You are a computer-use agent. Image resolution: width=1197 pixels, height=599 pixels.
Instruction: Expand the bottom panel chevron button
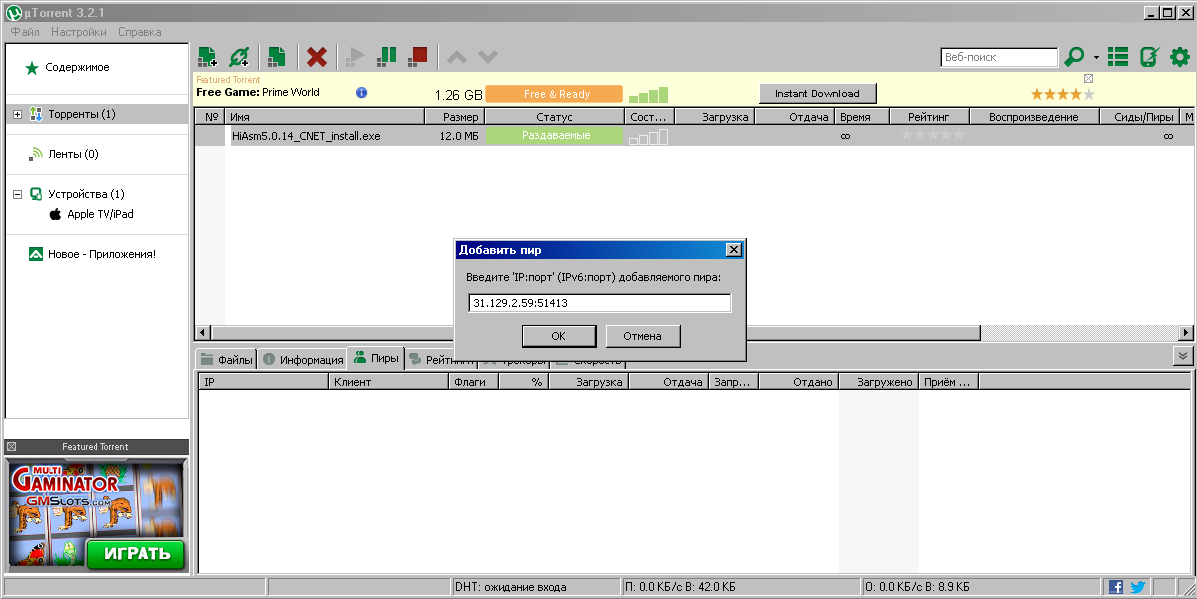pos(1183,356)
